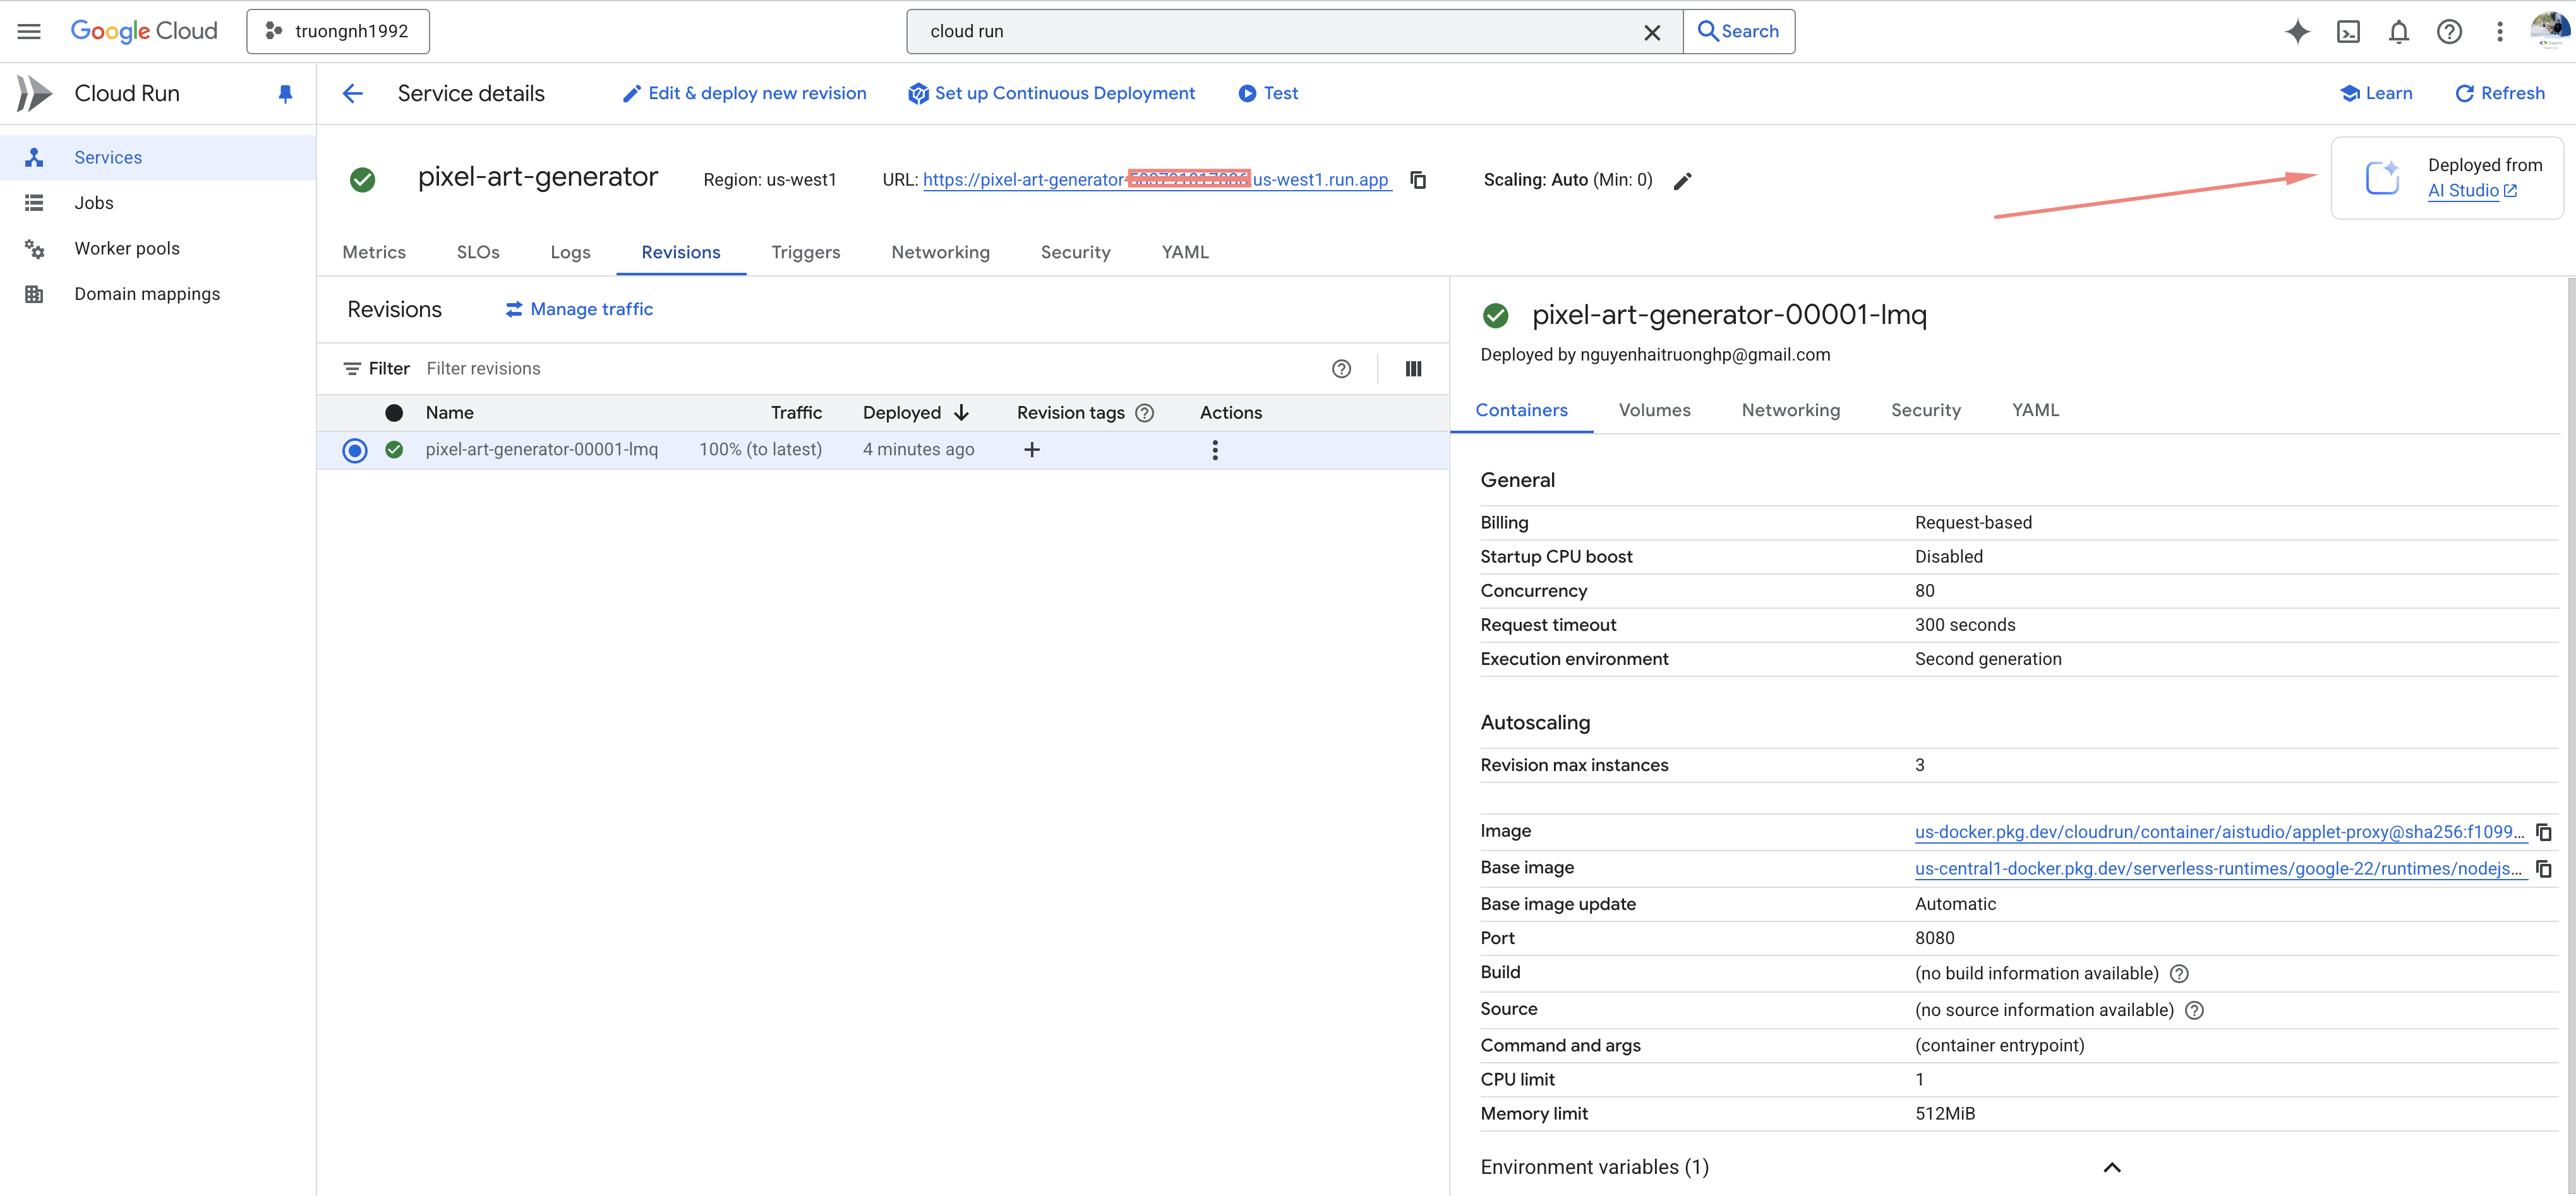The height and width of the screenshot is (1196, 2576).
Task: Click Manage traffic
Action: coord(579,309)
